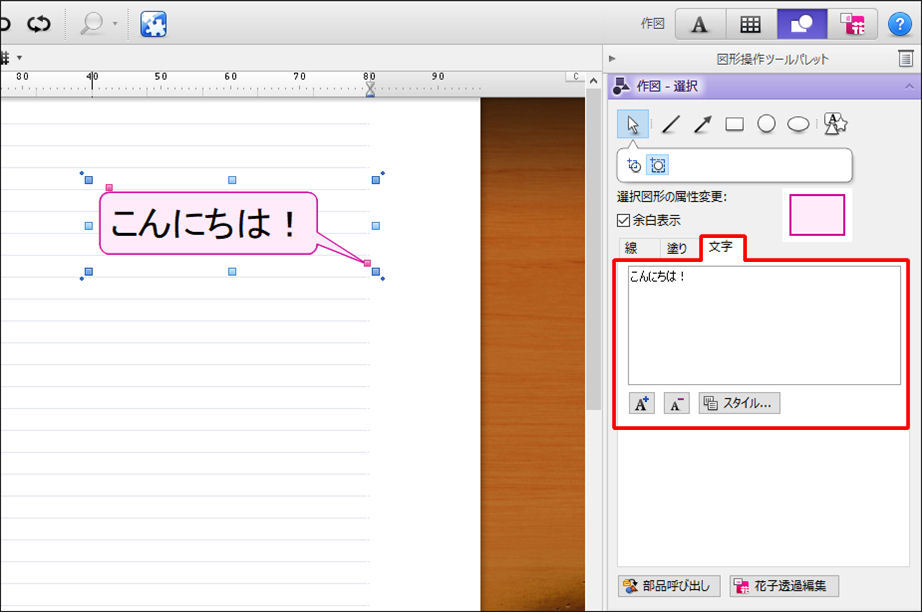
Task: Select the rectangle shape tool
Action: pos(734,124)
